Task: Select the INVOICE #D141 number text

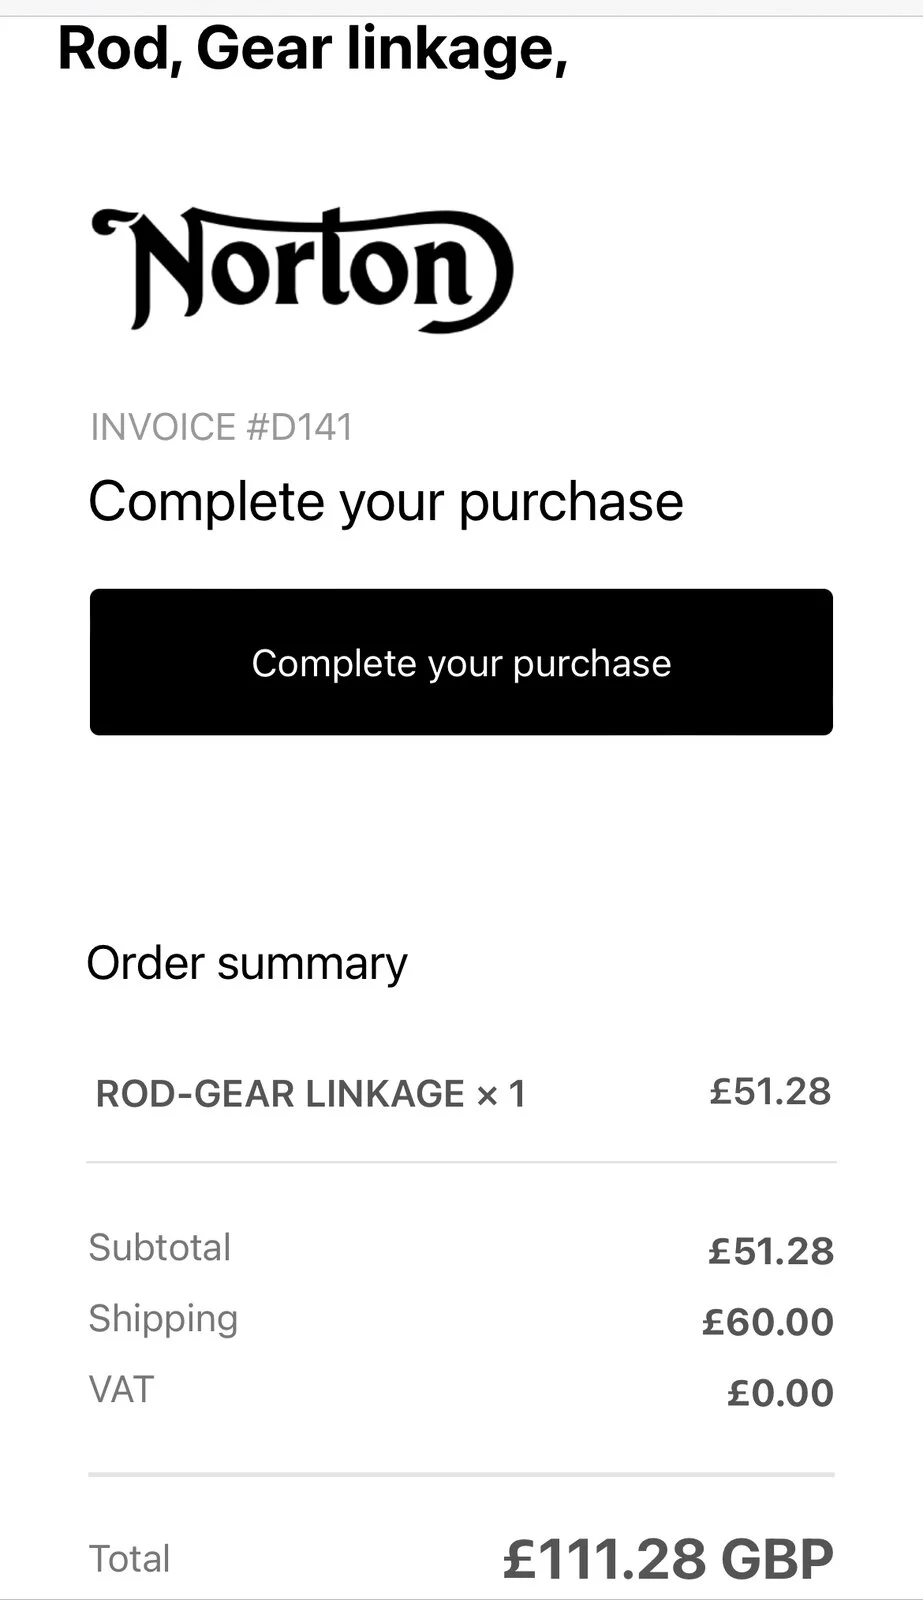Action: click(221, 427)
